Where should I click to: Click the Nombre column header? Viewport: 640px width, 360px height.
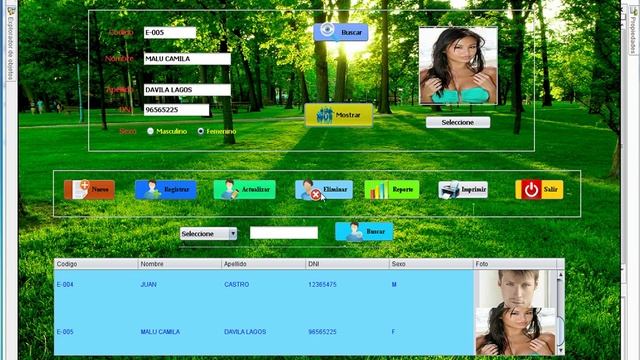(x=180, y=264)
